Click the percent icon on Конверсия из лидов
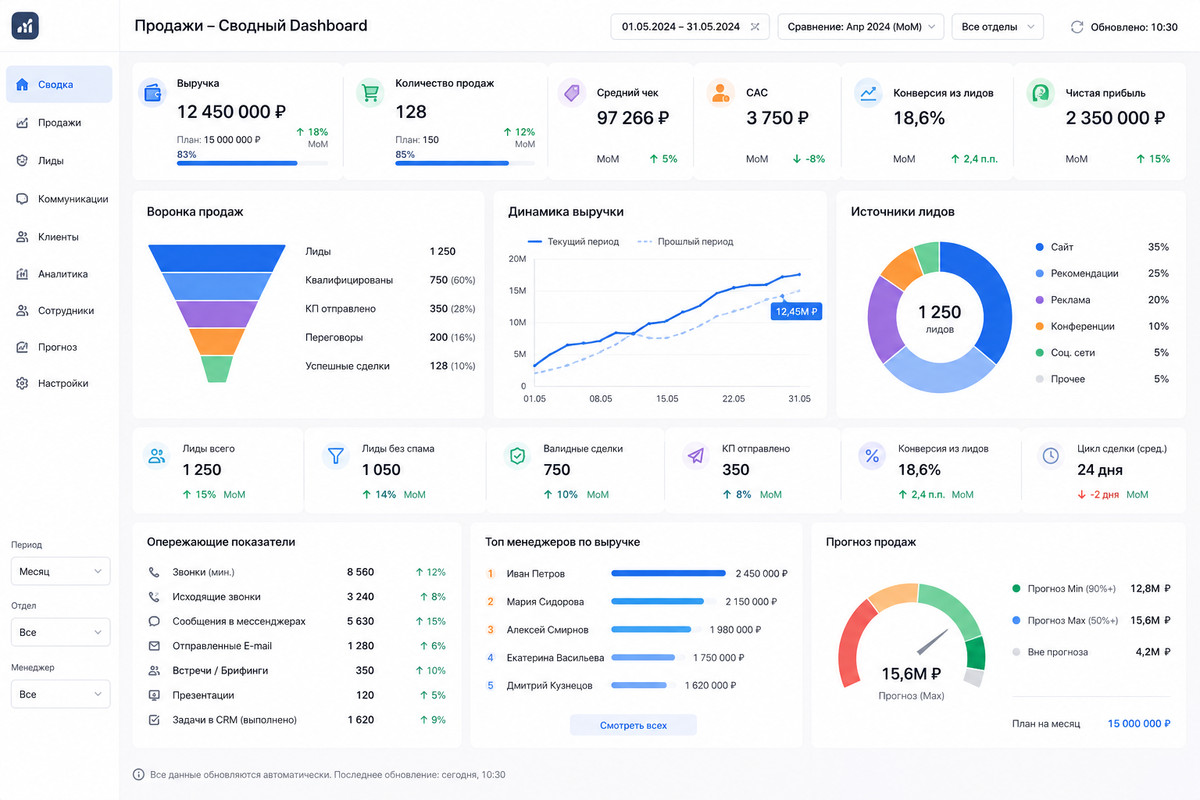 point(872,456)
